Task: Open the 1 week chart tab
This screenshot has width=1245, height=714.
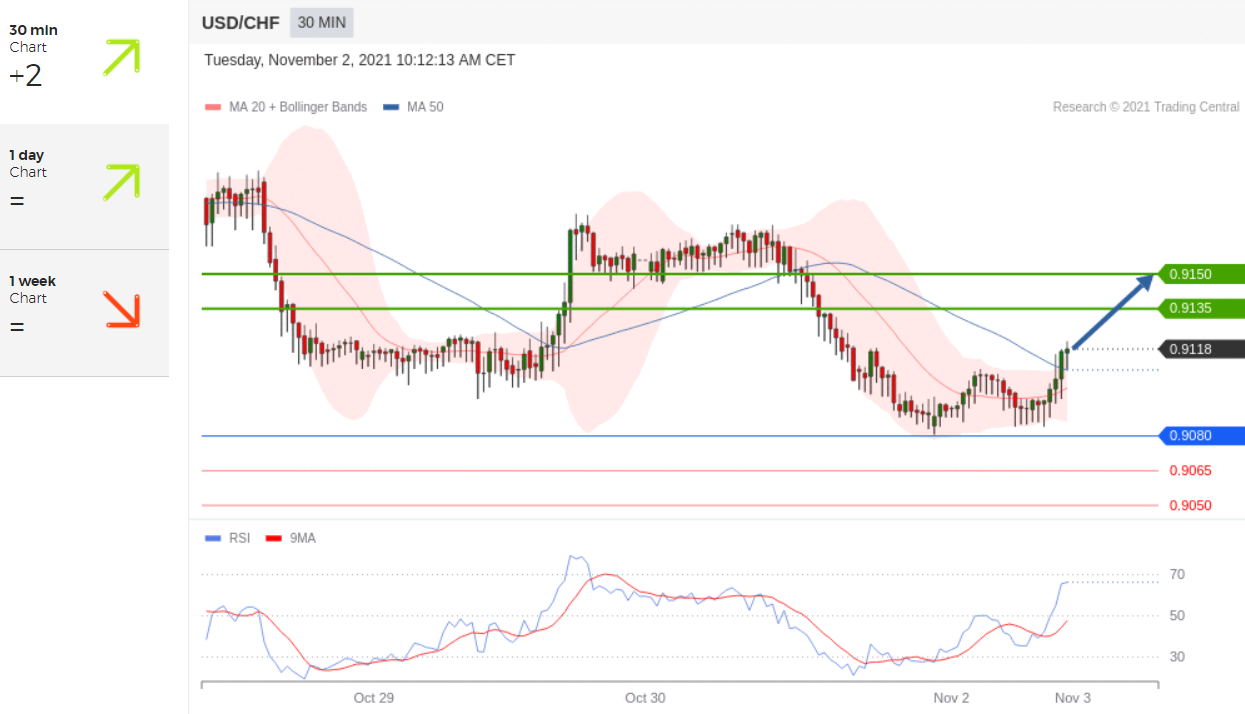Action: point(84,313)
